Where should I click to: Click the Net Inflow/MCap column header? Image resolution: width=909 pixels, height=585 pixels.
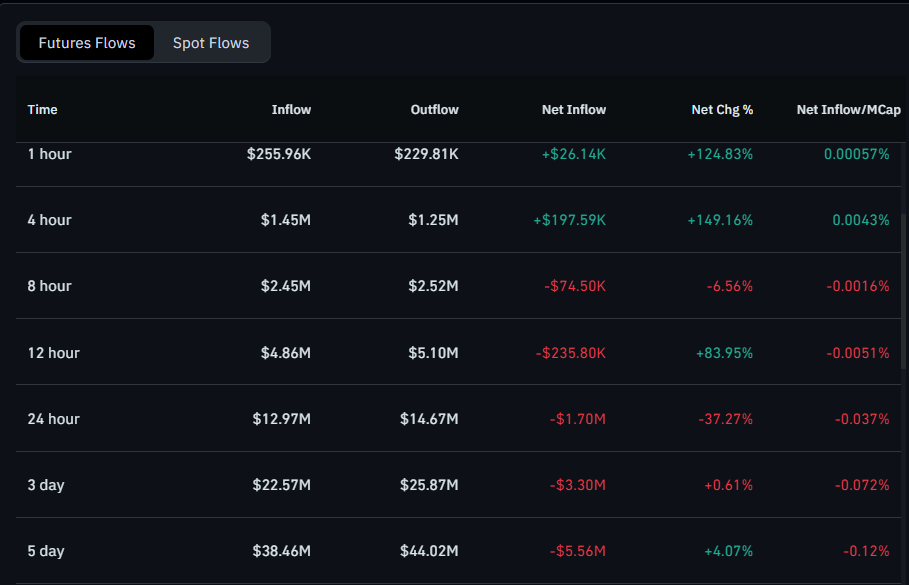coord(848,110)
